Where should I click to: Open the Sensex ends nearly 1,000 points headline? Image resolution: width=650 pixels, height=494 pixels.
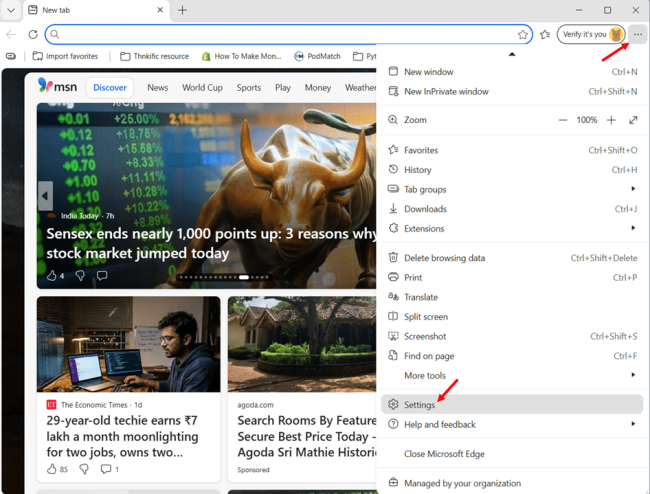point(211,243)
